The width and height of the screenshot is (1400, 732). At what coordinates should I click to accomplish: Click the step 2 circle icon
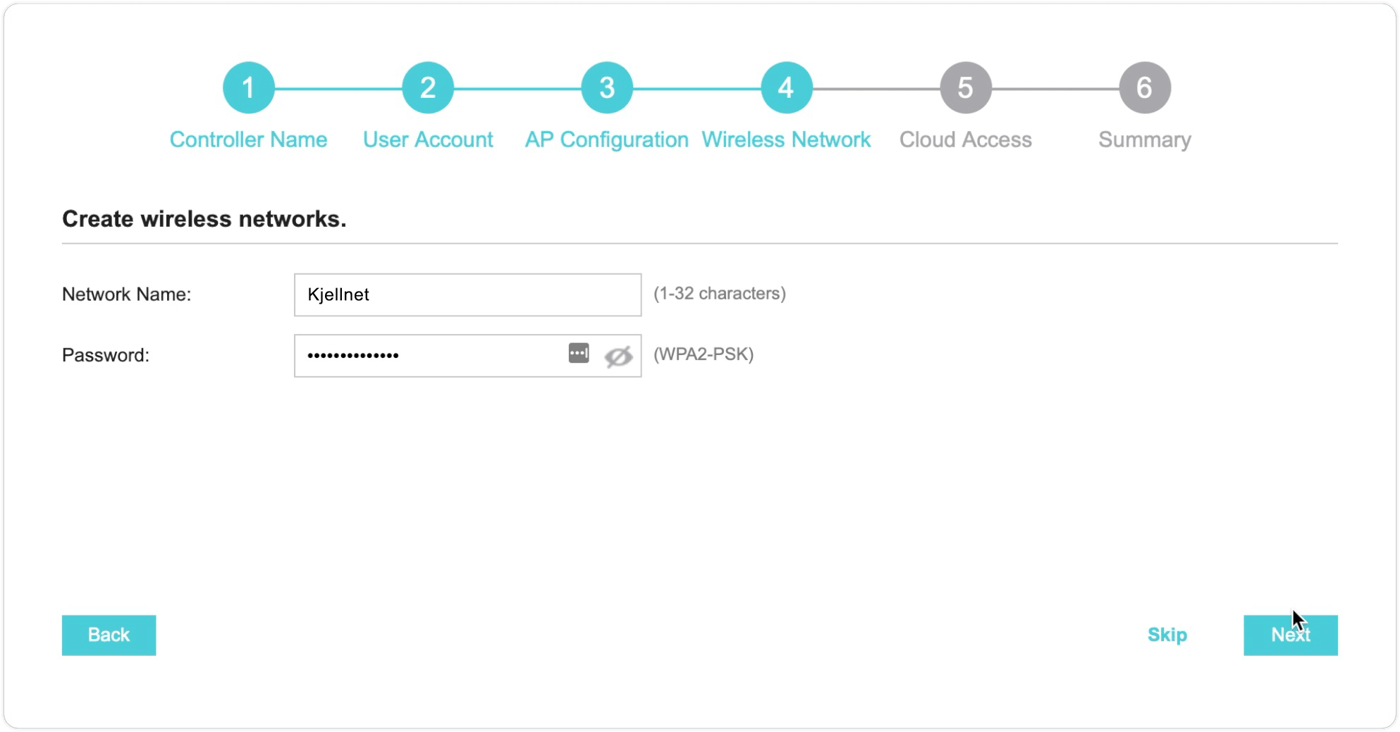click(427, 88)
